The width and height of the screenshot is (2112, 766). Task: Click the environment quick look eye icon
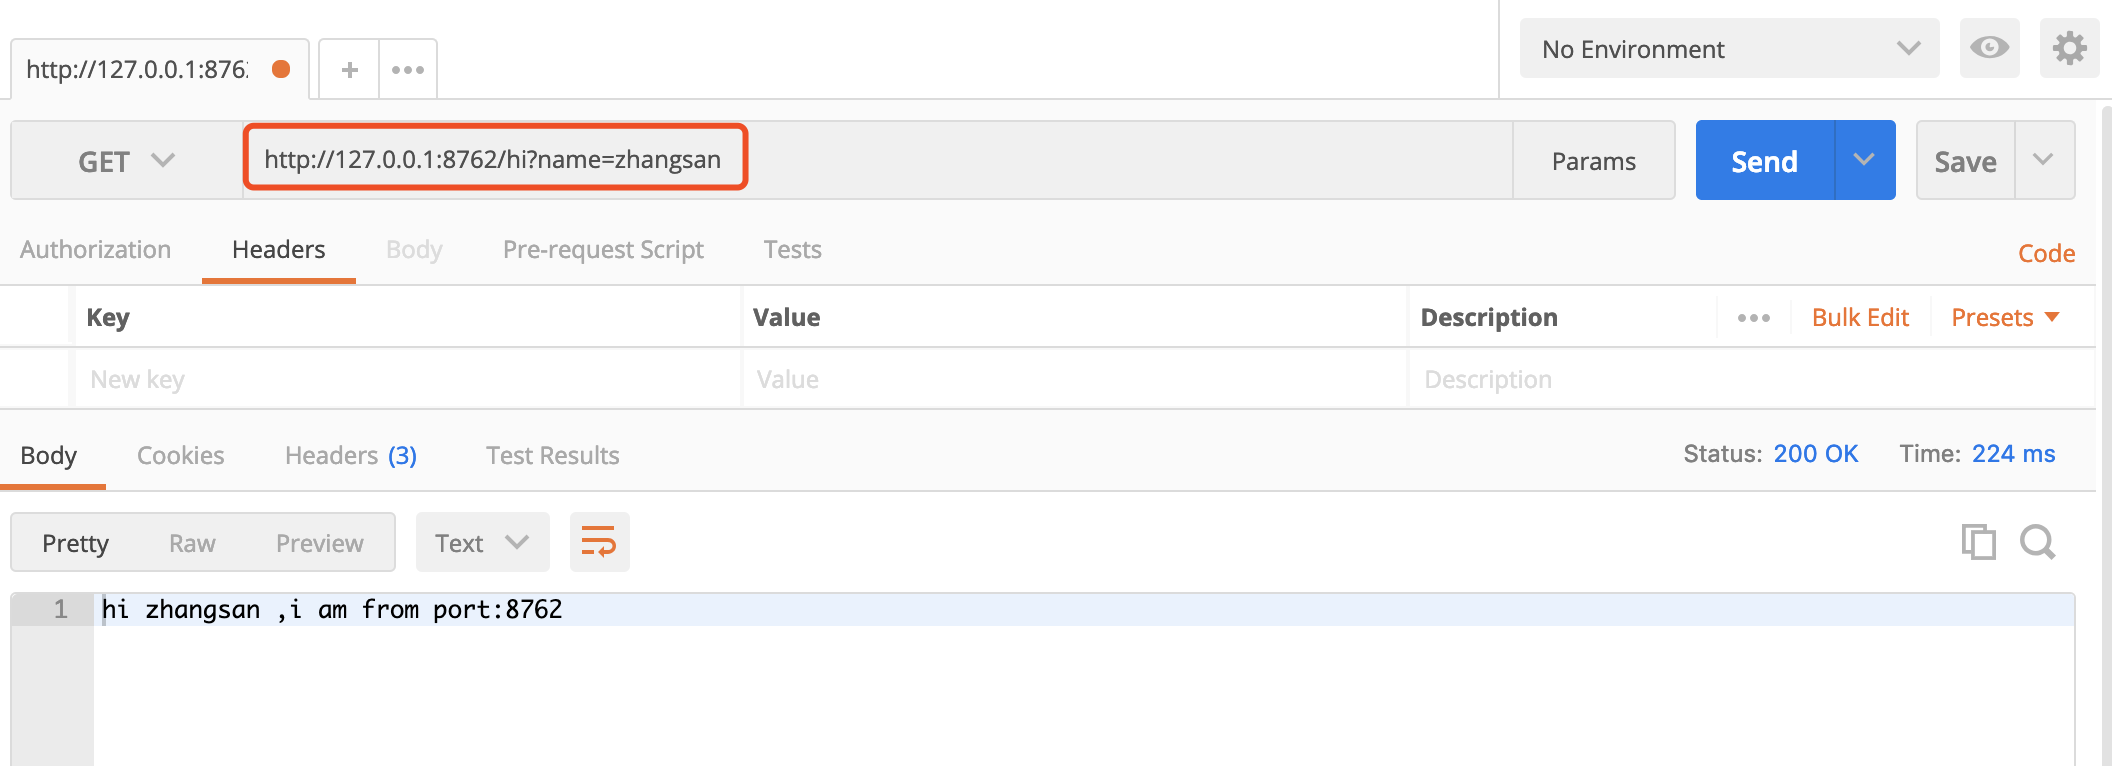point(1989,48)
